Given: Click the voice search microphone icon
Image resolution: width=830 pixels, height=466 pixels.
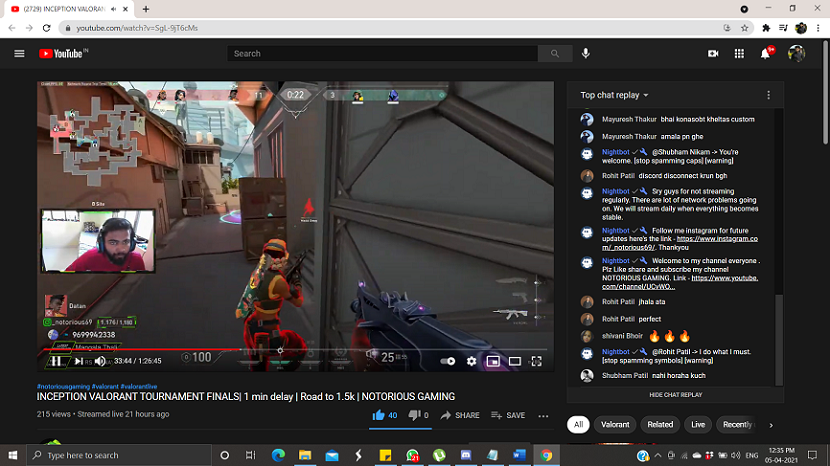Looking at the screenshot, I should pos(586,53).
